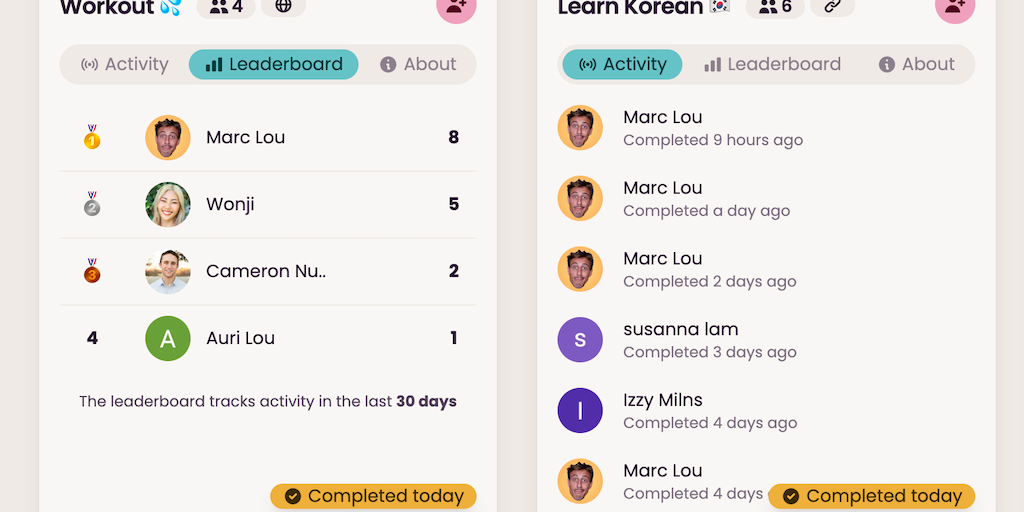Toggle Completed today on Workout card
Image resolution: width=1024 pixels, height=512 pixels.
pyautogui.click(x=373, y=496)
